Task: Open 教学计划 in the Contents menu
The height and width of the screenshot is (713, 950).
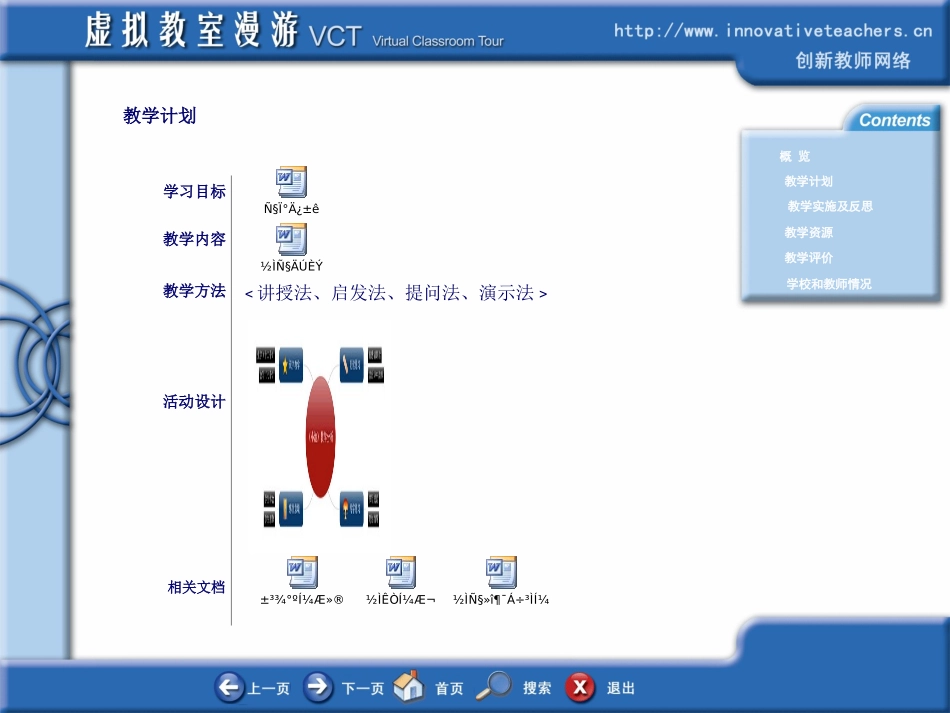Action: (x=808, y=181)
